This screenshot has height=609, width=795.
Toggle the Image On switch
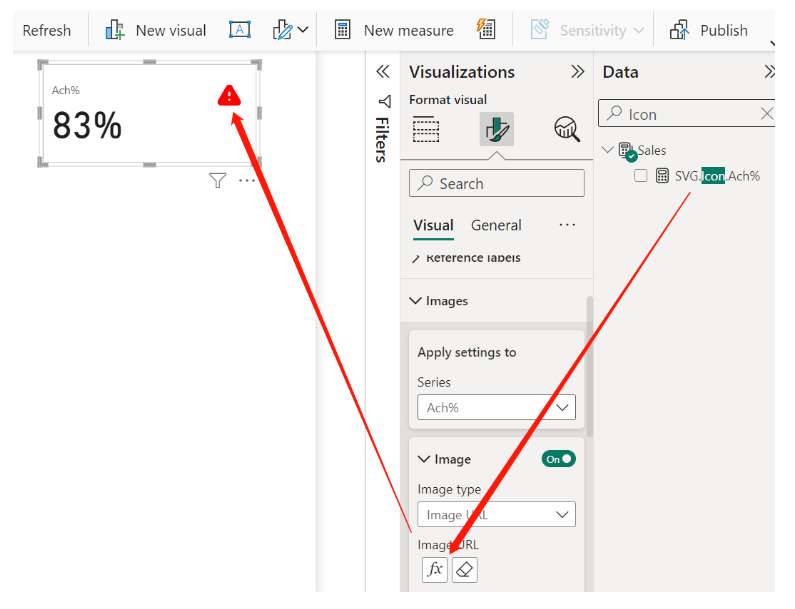(558, 459)
